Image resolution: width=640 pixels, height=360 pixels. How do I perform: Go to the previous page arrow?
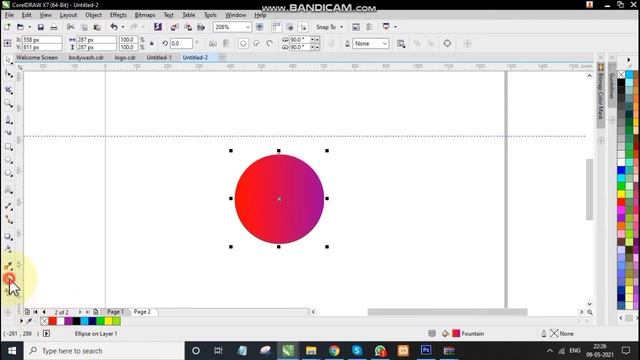click(44, 312)
